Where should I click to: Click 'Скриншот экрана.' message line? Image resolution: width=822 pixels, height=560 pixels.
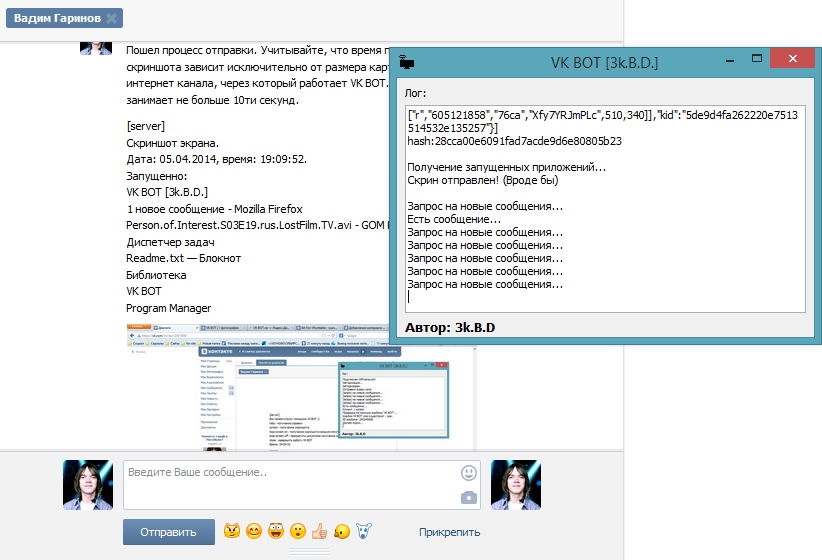point(172,143)
